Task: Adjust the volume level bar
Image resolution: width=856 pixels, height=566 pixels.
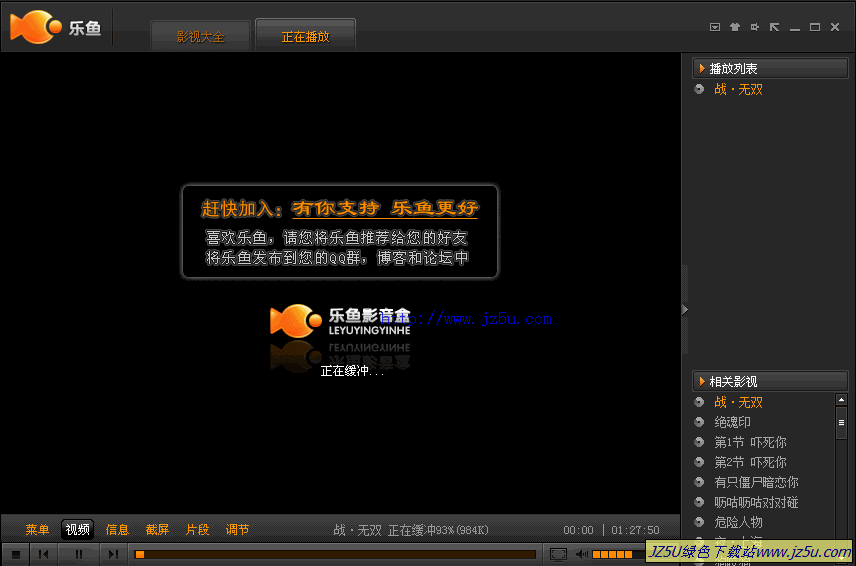Action: pos(617,555)
